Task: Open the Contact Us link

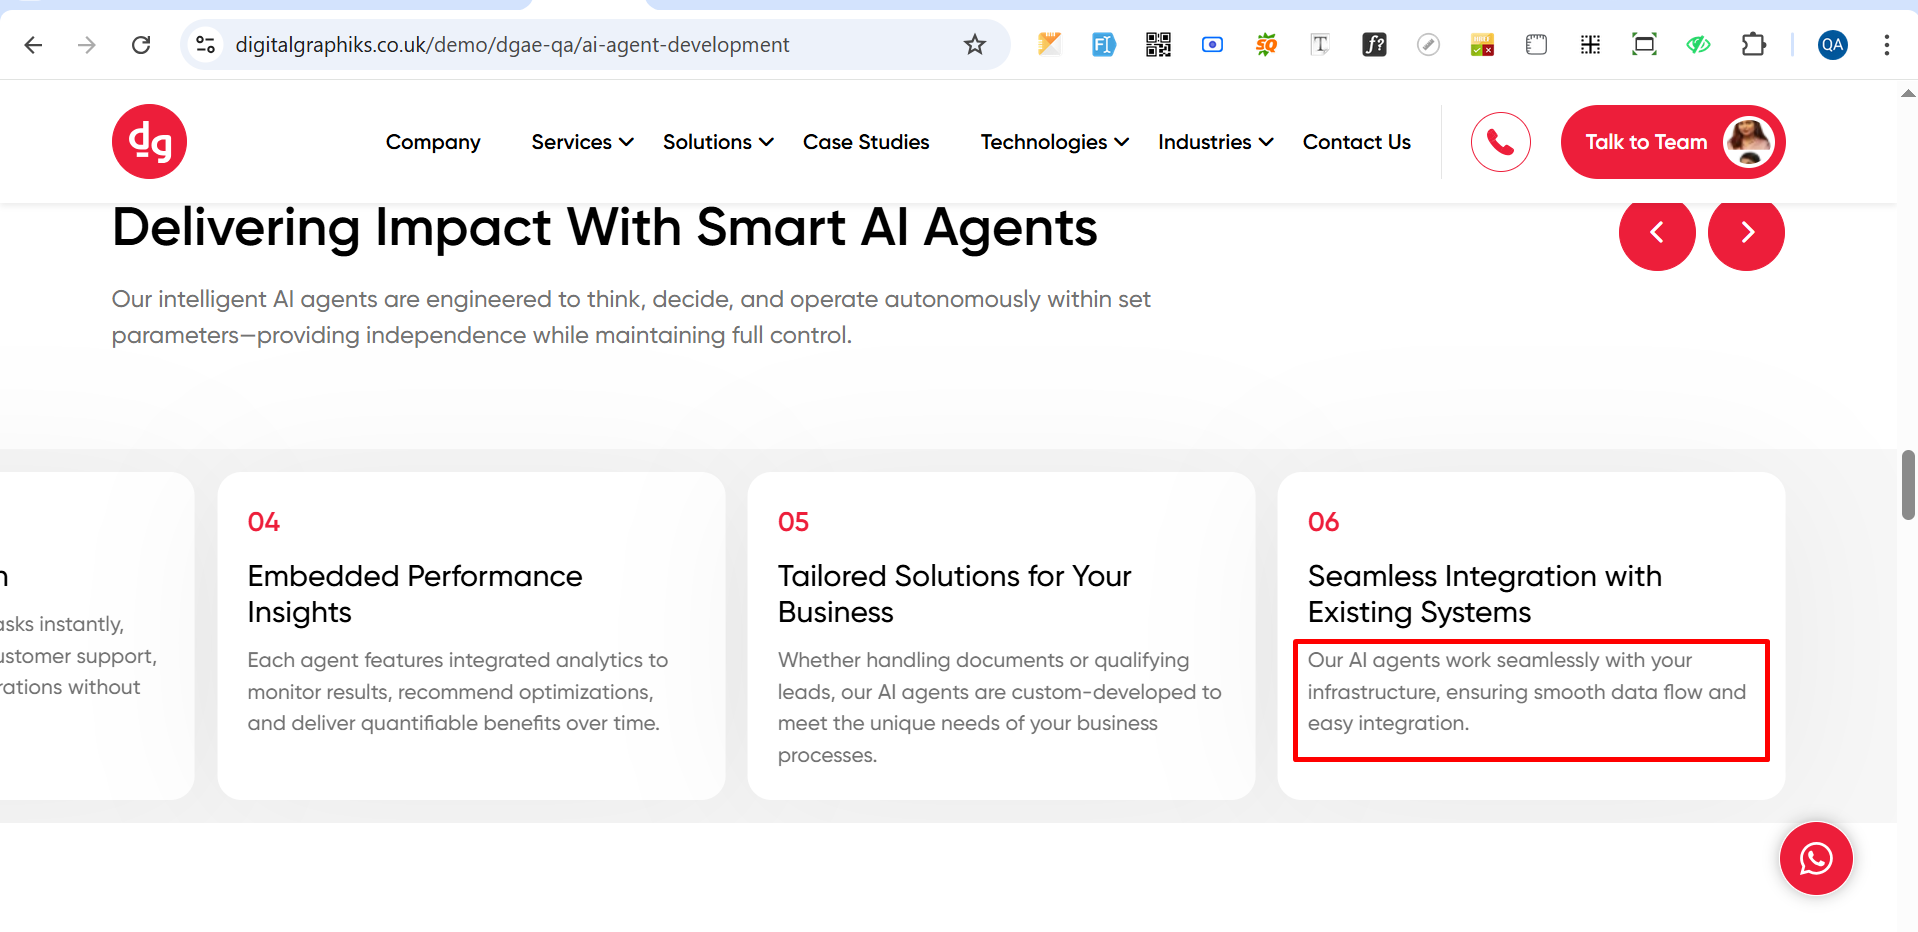Action: click(x=1356, y=142)
